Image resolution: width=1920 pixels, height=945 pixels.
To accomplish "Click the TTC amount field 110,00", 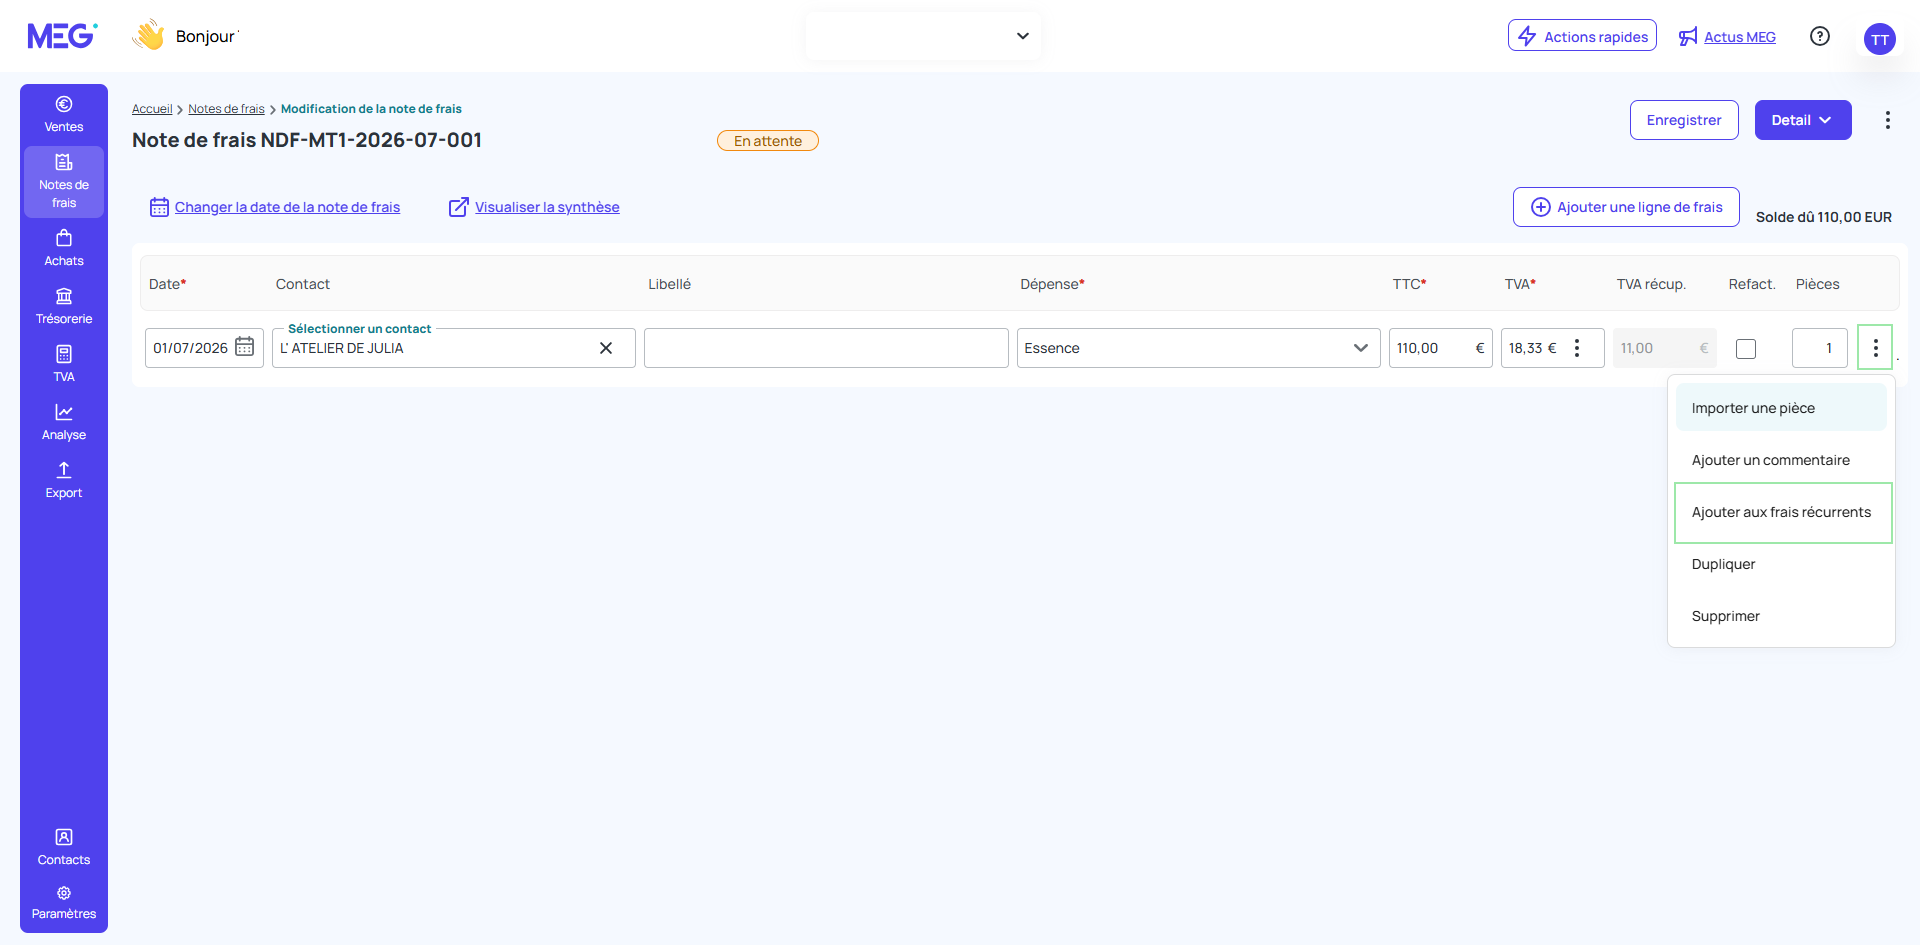I will click(x=1440, y=348).
